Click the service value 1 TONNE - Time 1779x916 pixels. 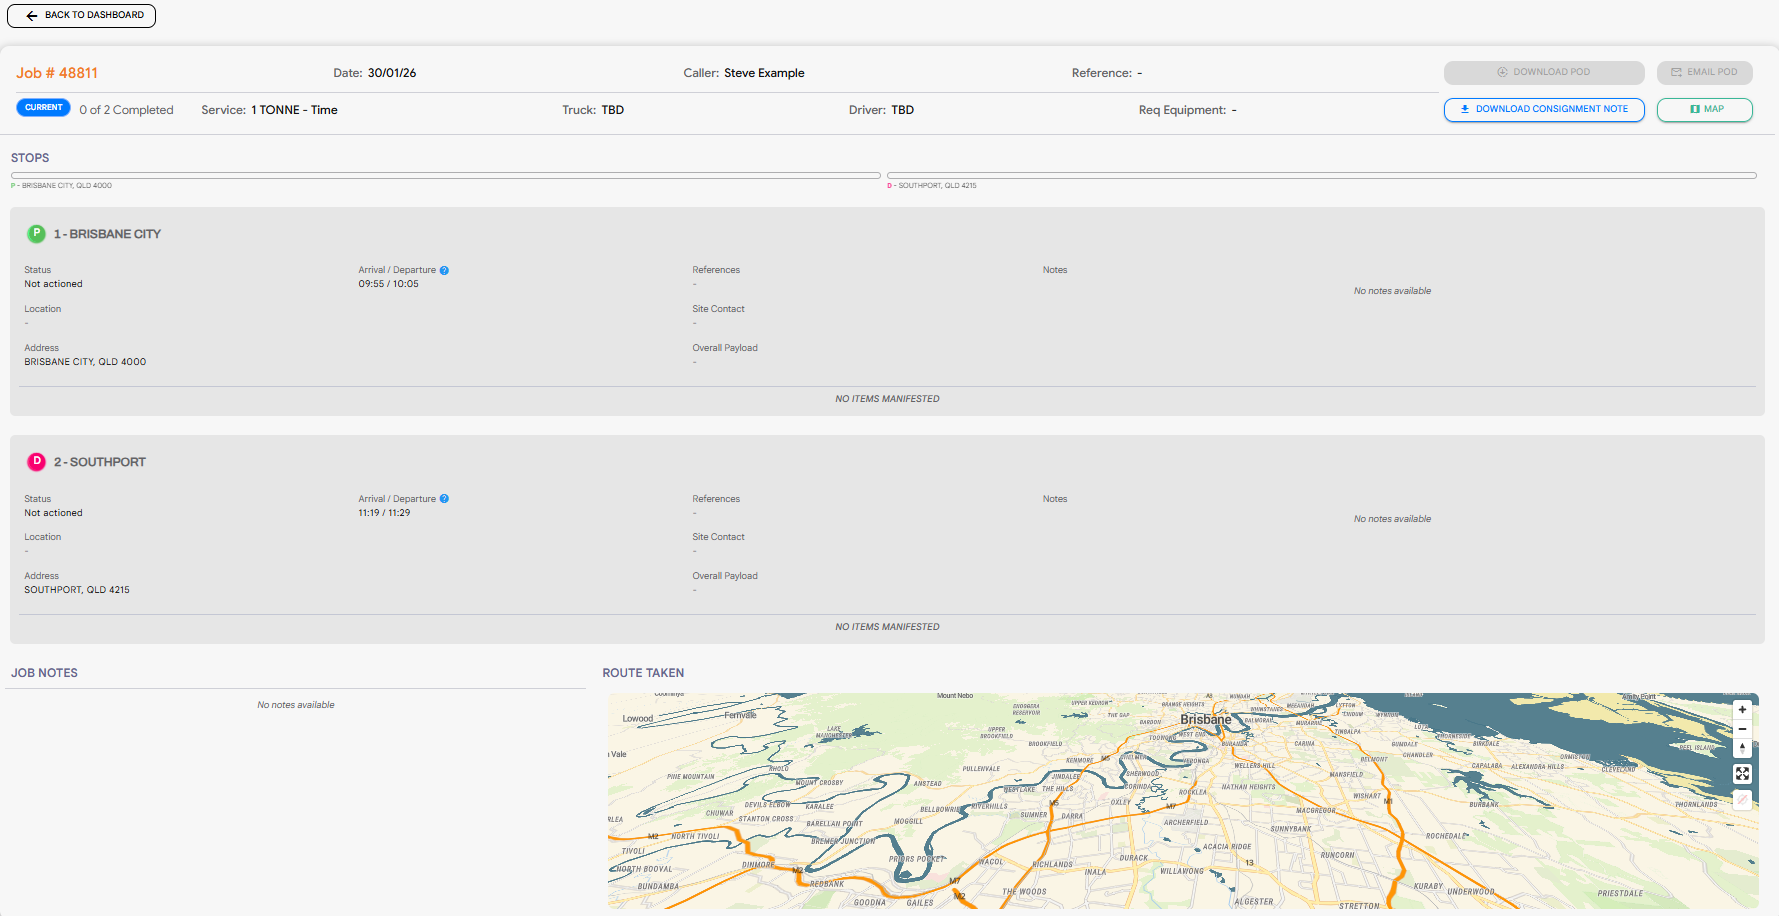coord(294,110)
